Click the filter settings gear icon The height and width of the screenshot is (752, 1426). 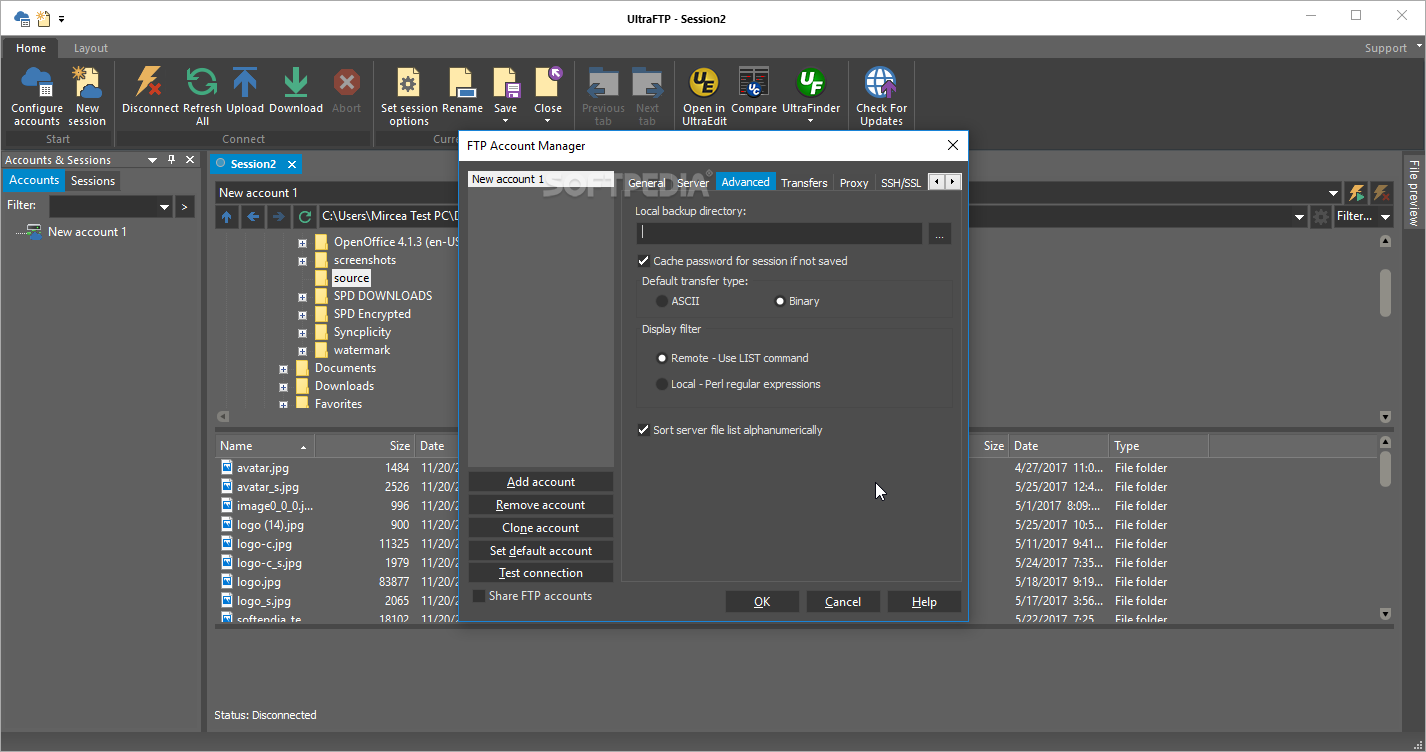click(1321, 217)
